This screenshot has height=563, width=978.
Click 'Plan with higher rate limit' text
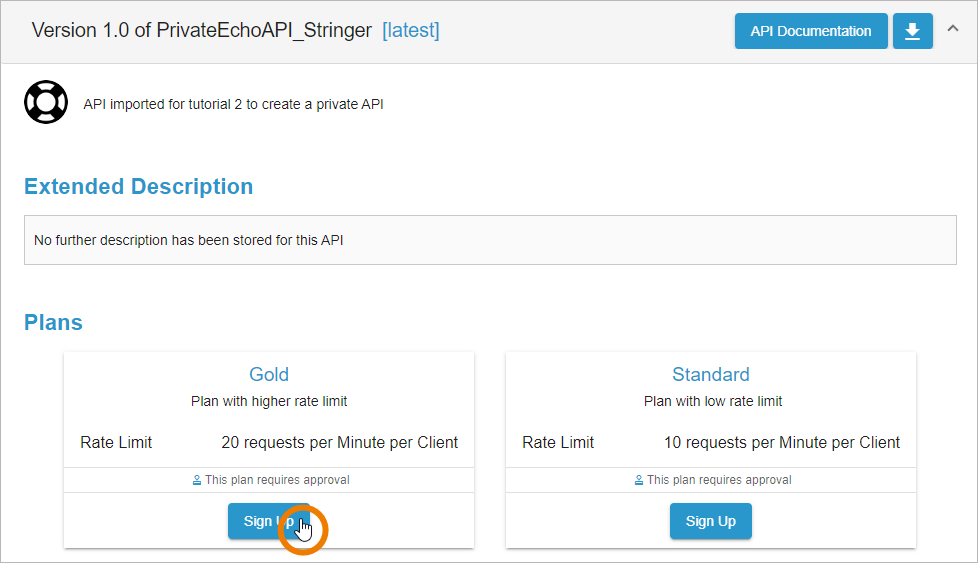click(269, 401)
